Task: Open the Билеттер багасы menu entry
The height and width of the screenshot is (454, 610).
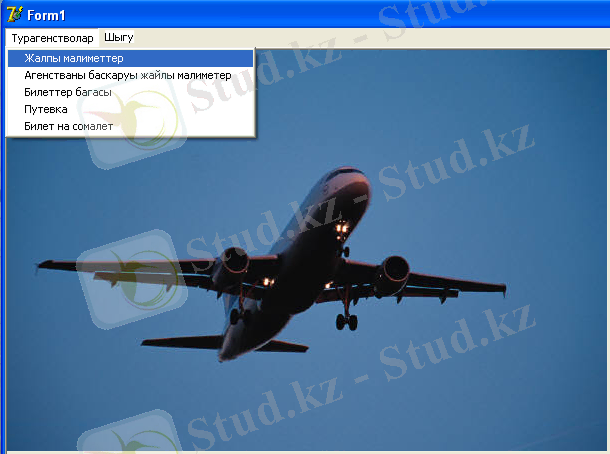Action: pos(130,92)
